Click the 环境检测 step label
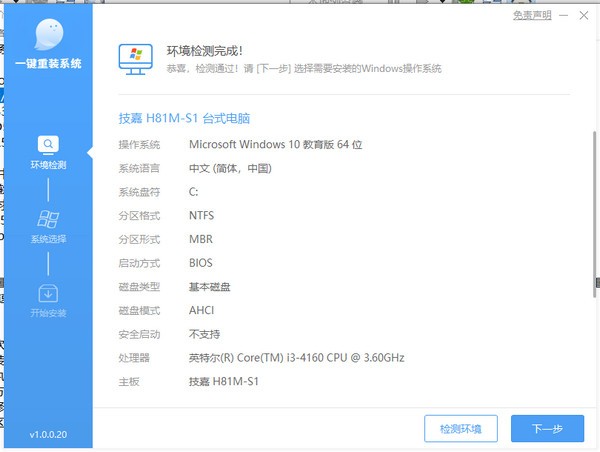The width and height of the screenshot is (600, 452). 48,165
